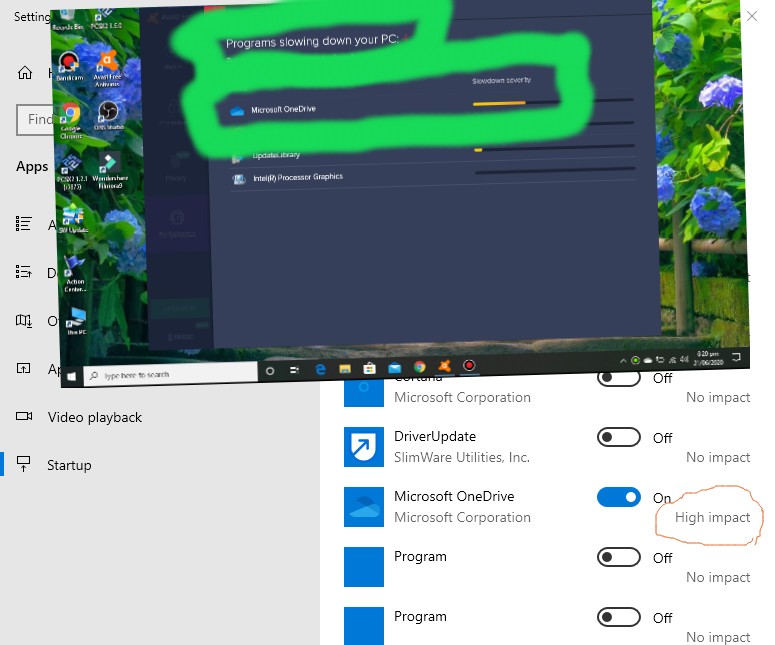
Task: Go to Settings Home icon
Action: pos(25,73)
